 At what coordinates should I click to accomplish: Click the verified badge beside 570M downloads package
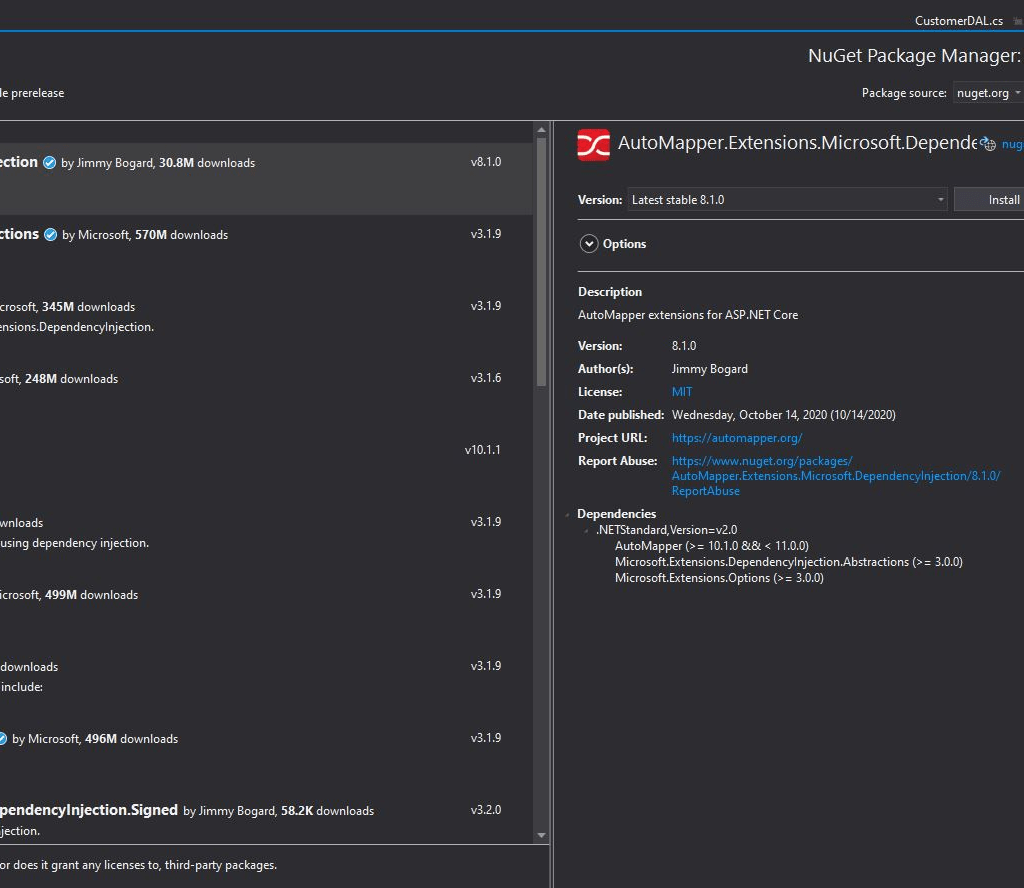50,234
